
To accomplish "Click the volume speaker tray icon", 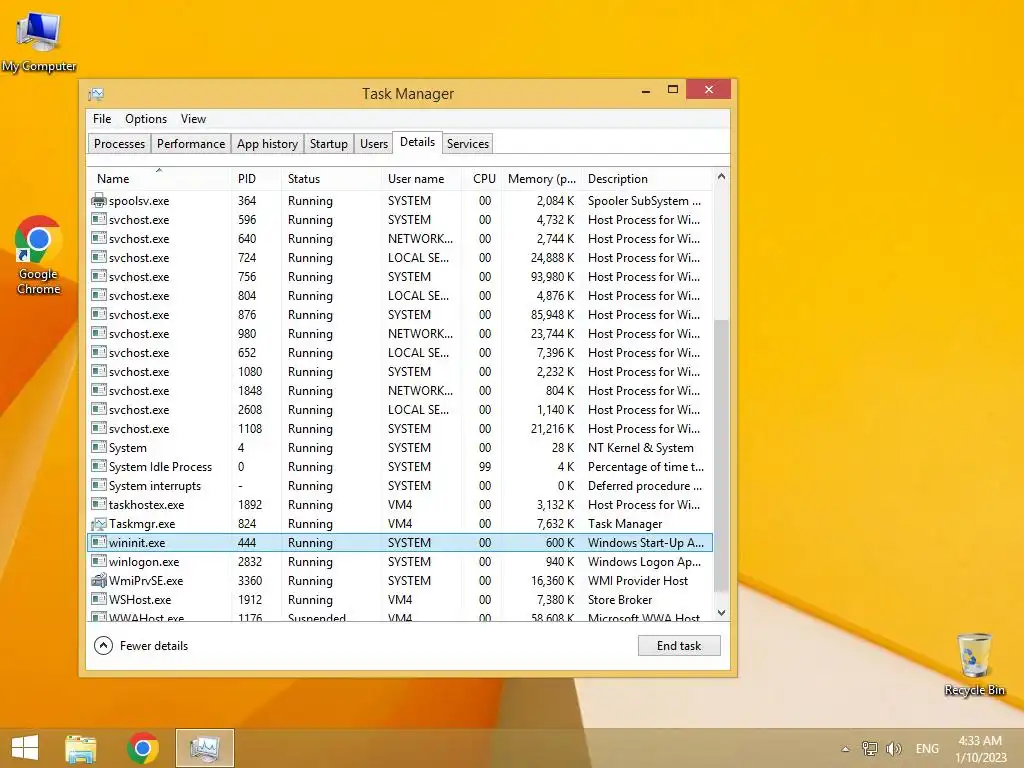I will pyautogui.click(x=893, y=749).
